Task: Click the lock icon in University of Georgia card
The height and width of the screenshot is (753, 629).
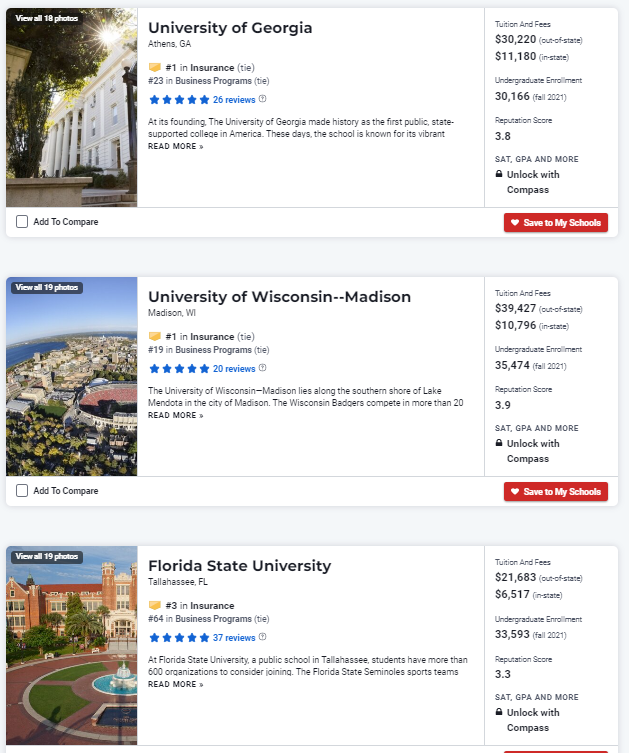Action: (x=499, y=174)
